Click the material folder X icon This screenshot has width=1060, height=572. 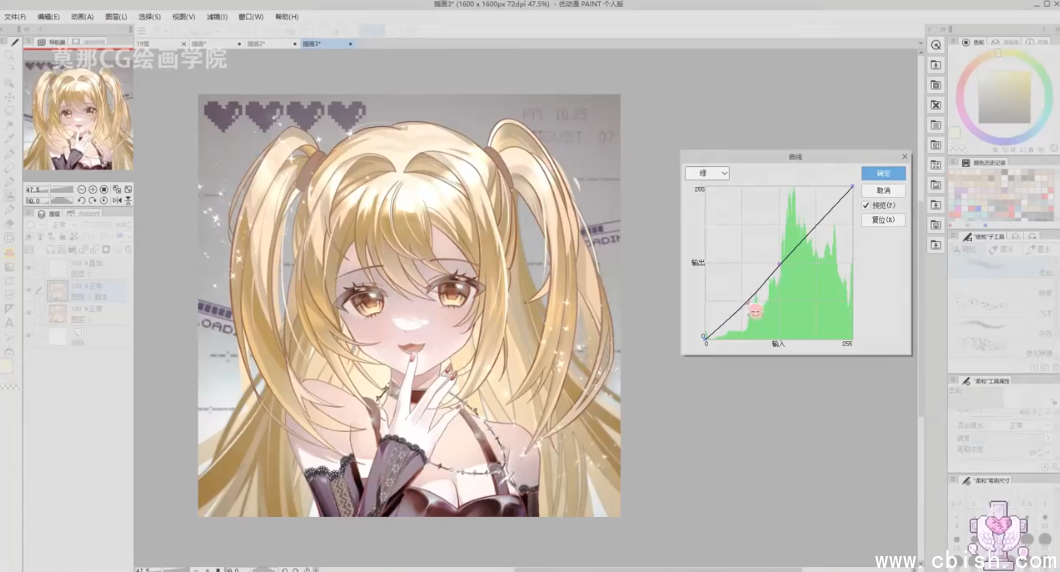(936, 105)
